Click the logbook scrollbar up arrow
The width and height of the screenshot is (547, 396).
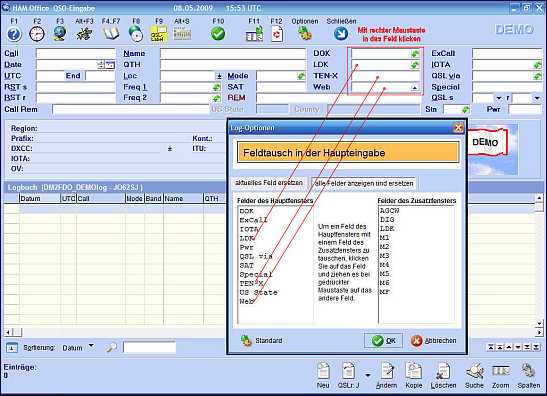coord(539,198)
